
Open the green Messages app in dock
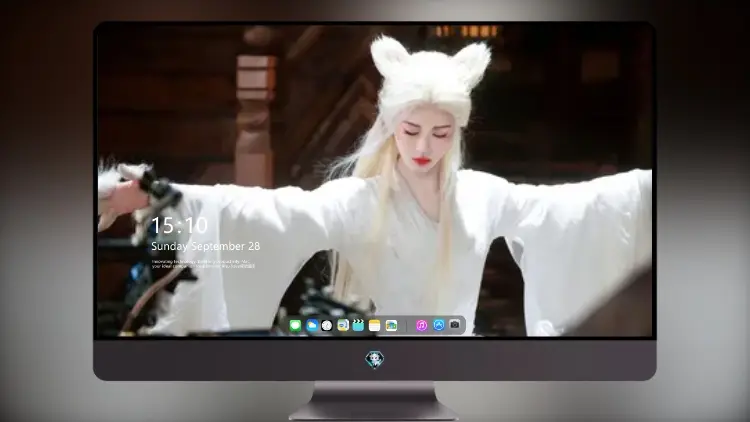295,326
